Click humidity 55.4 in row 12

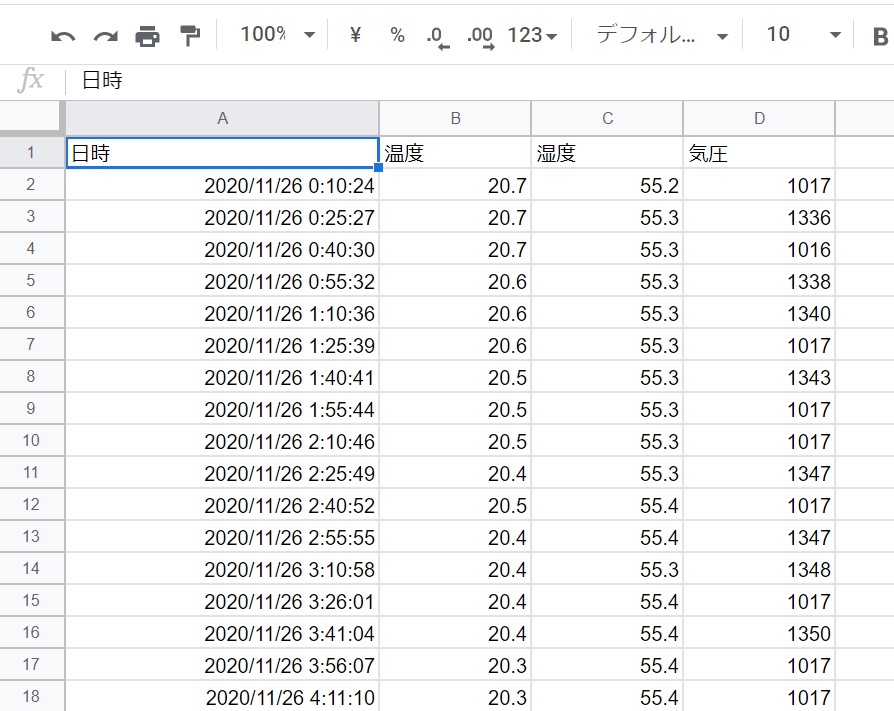click(607, 505)
